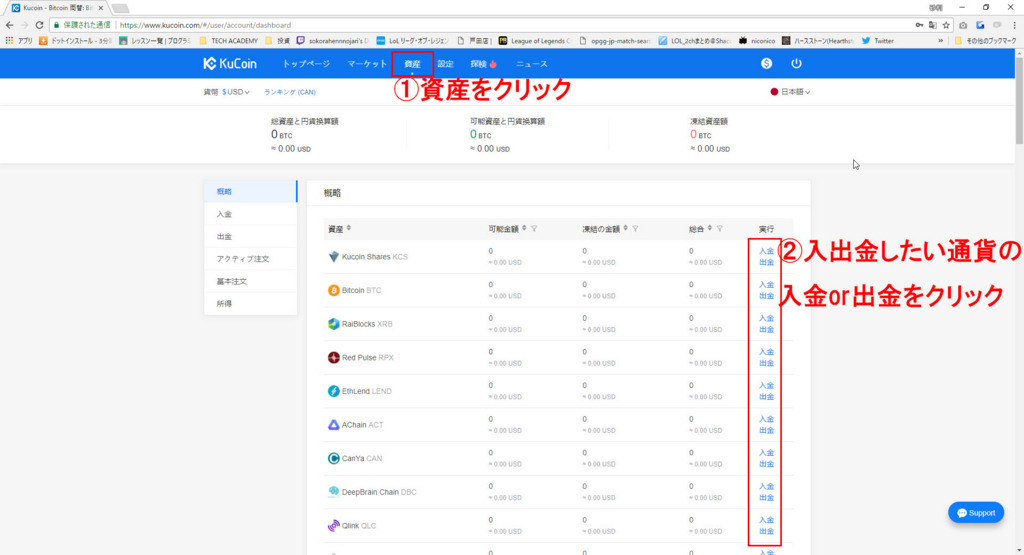Image resolution: width=1024 pixels, height=555 pixels.
Task: Click the Kucoin Shares KCS coin icon
Action: [x=334, y=257]
